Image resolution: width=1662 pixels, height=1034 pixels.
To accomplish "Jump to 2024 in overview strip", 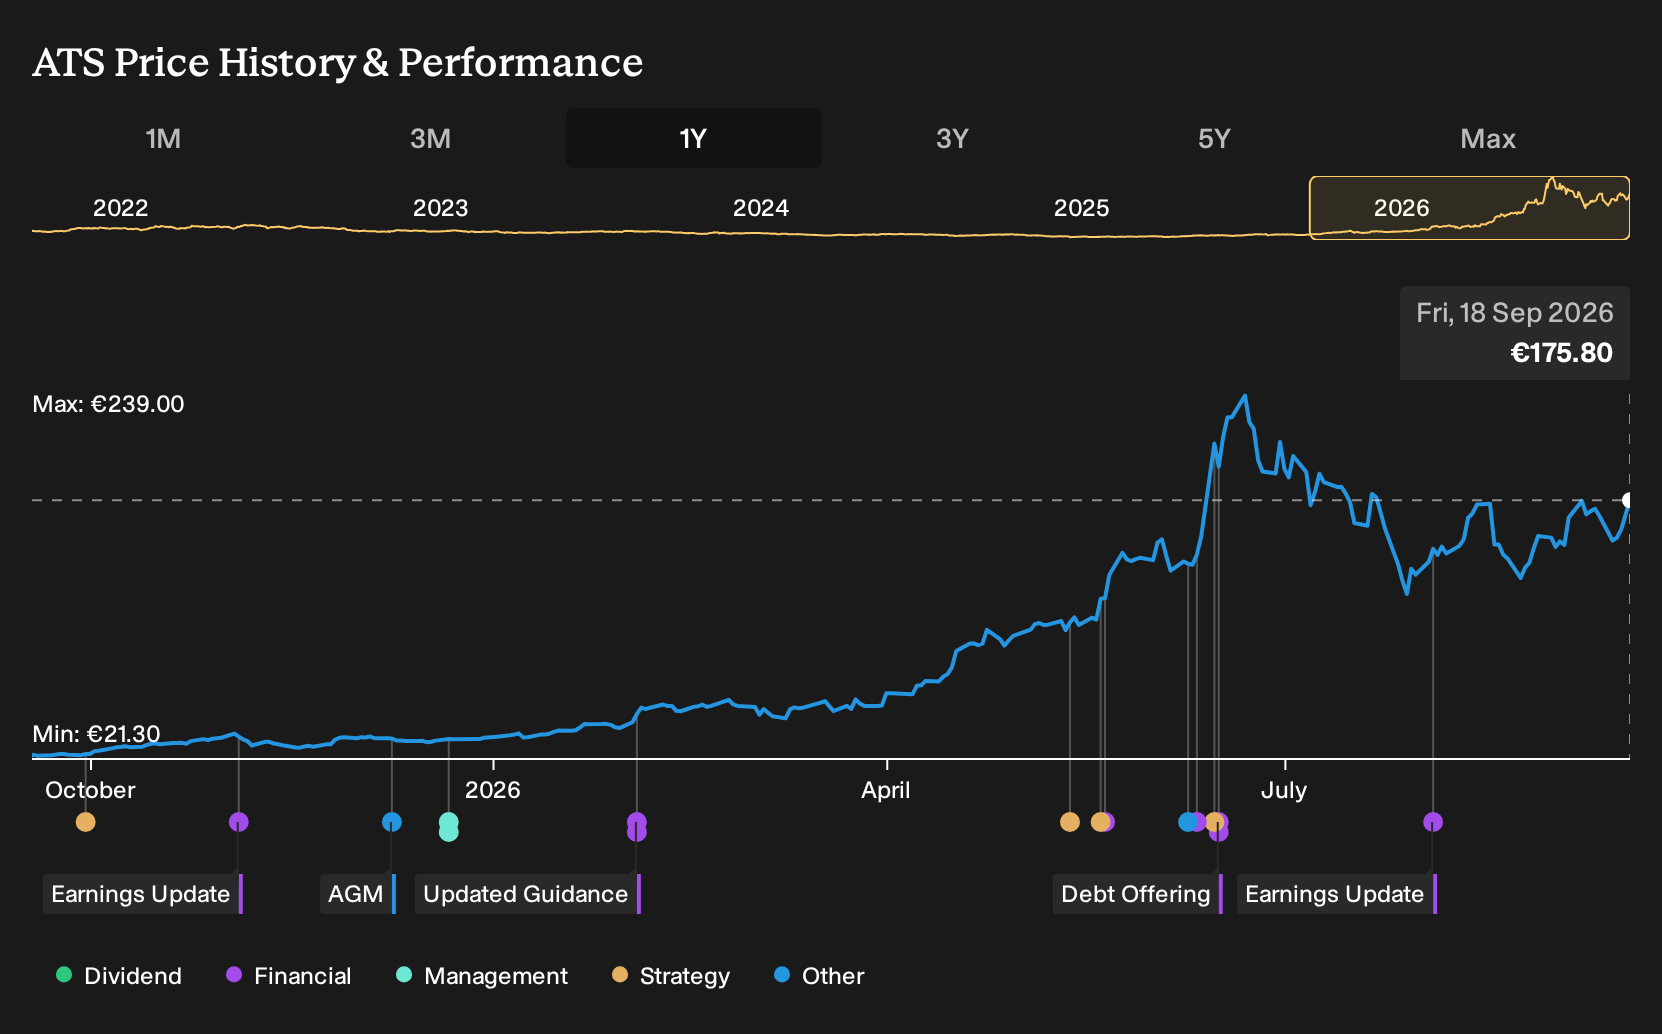I will [x=761, y=208].
